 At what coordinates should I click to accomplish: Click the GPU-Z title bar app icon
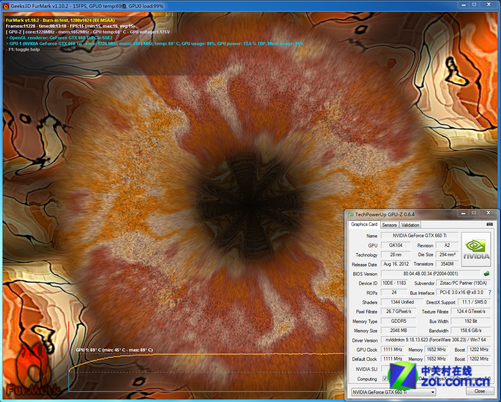tap(350, 214)
